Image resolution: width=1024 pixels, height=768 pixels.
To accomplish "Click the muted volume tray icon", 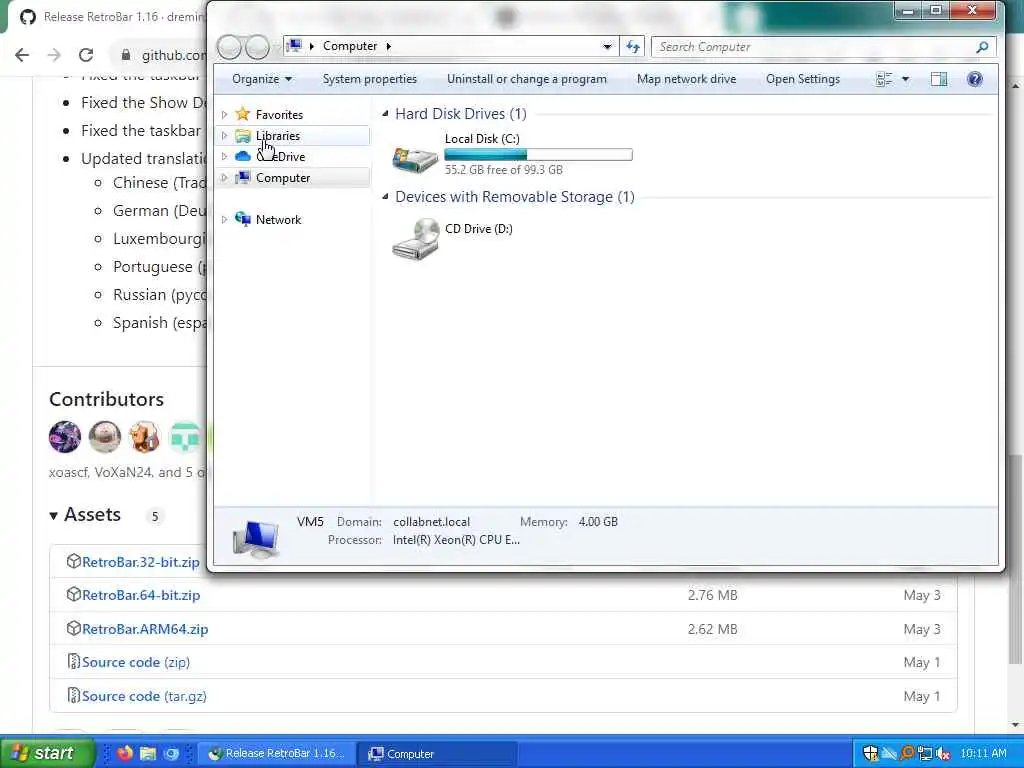I will pos(942,754).
